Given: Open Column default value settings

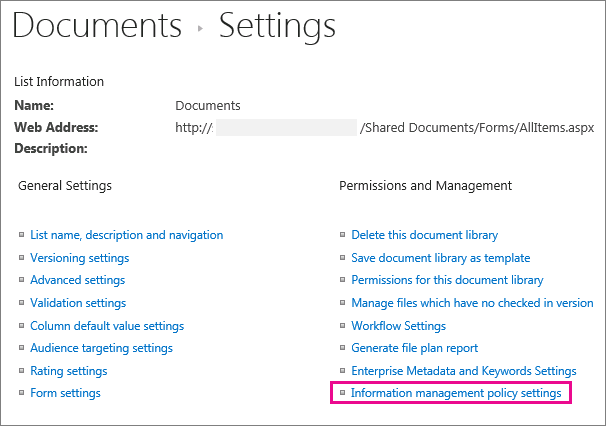Looking at the screenshot, I should (107, 326).
